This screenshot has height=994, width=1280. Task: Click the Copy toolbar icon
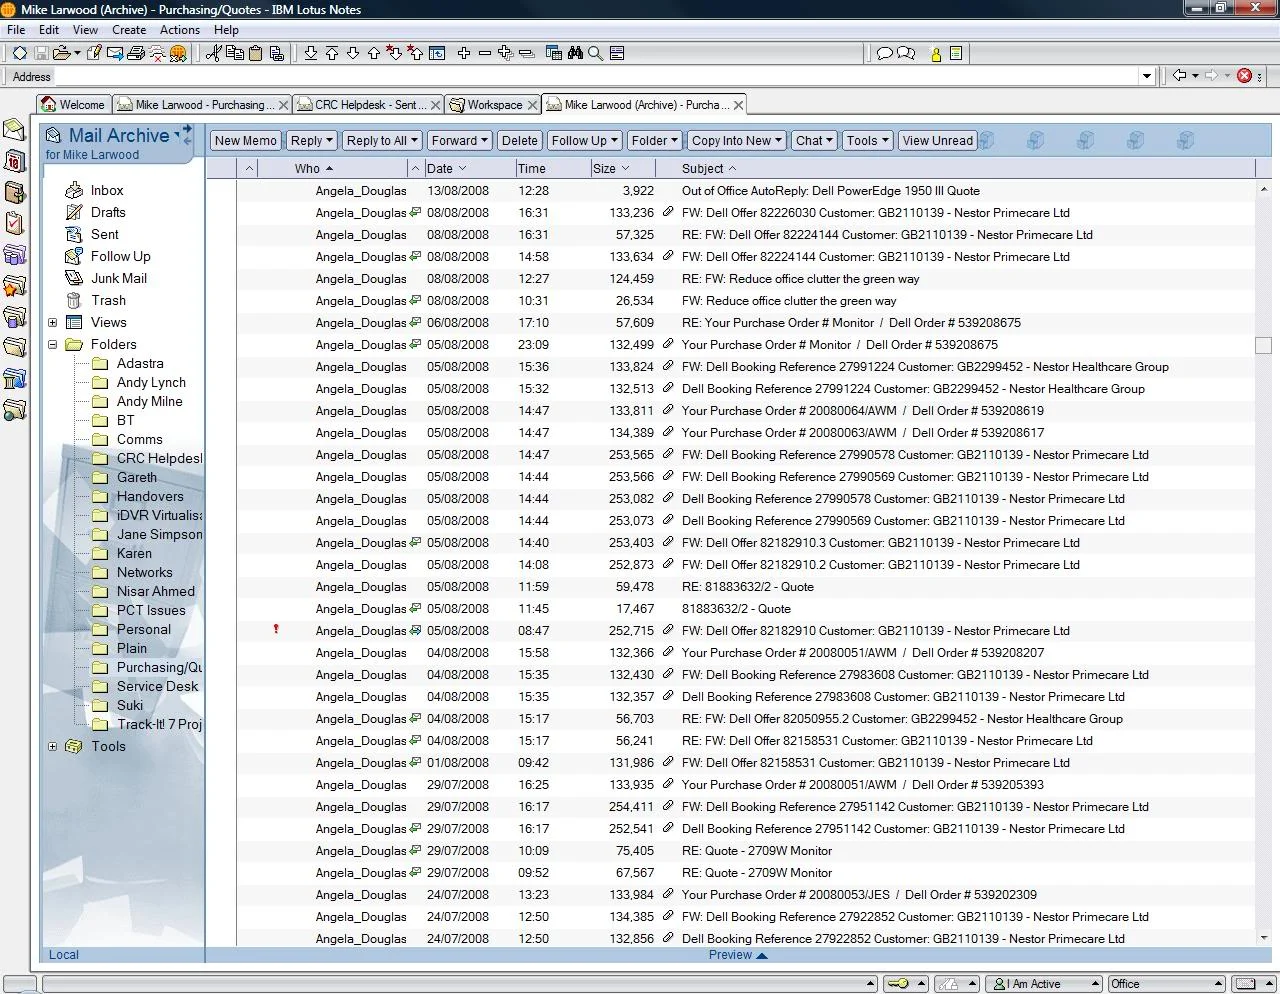235,53
